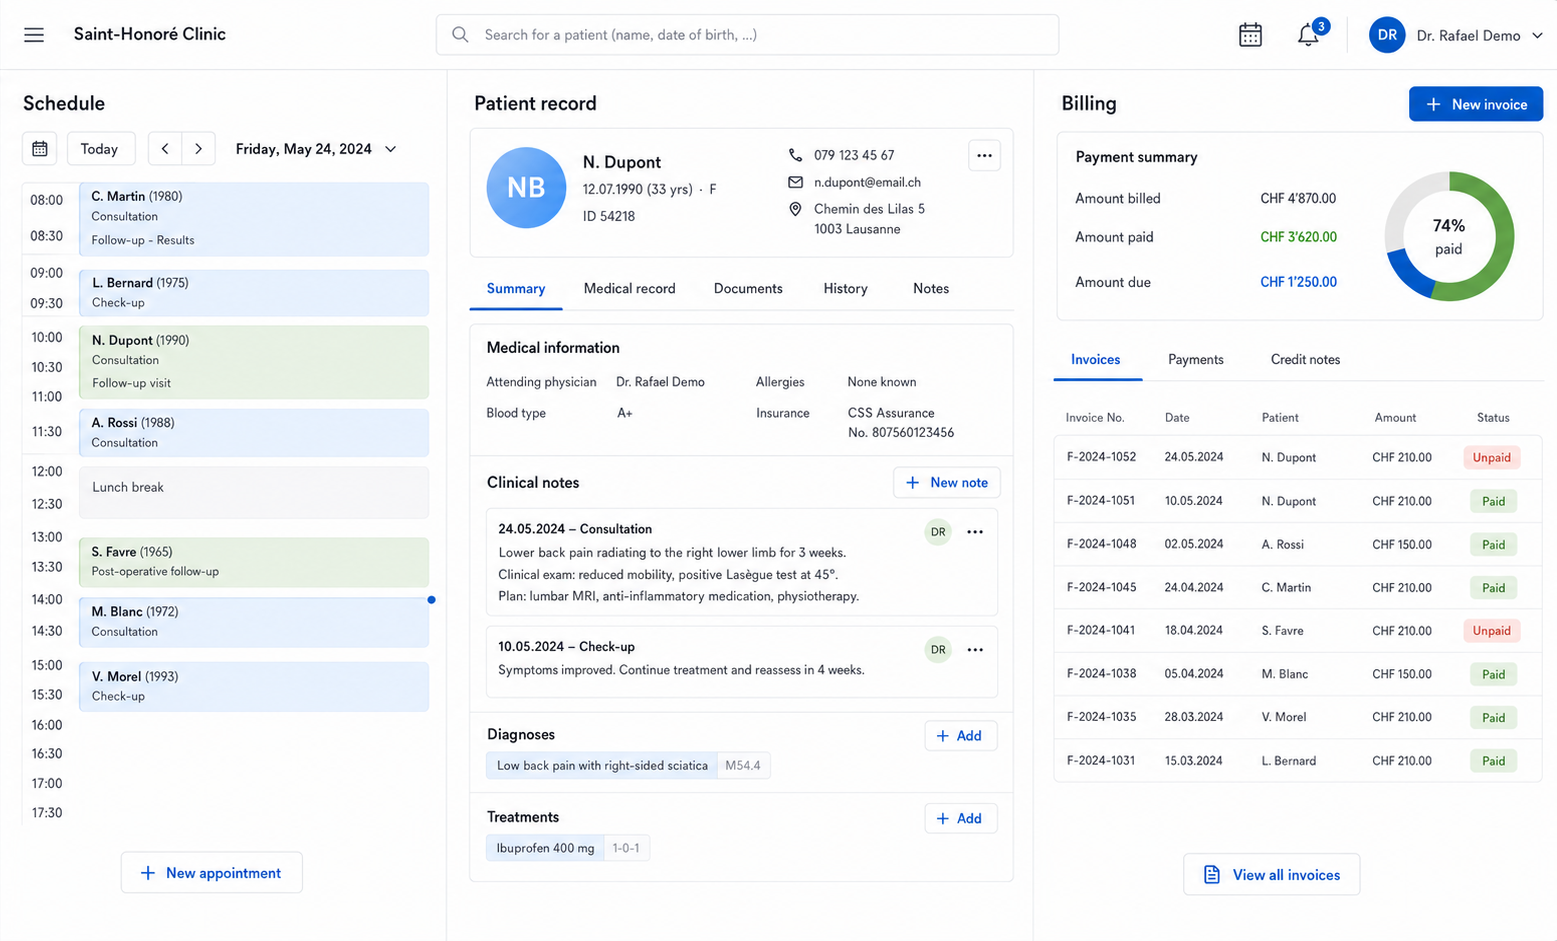The height and width of the screenshot is (941, 1557).
Task: Click DR author badge on check-up note
Action: (x=938, y=650)
